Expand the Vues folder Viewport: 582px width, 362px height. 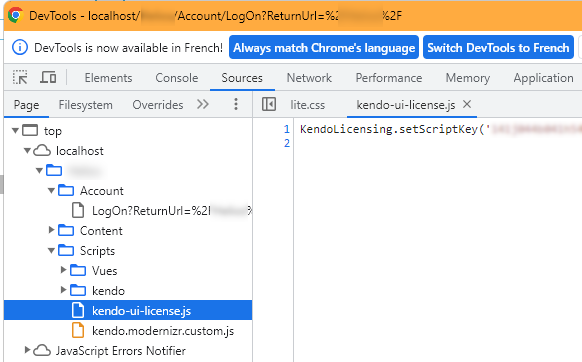click(x=63, y=270)
